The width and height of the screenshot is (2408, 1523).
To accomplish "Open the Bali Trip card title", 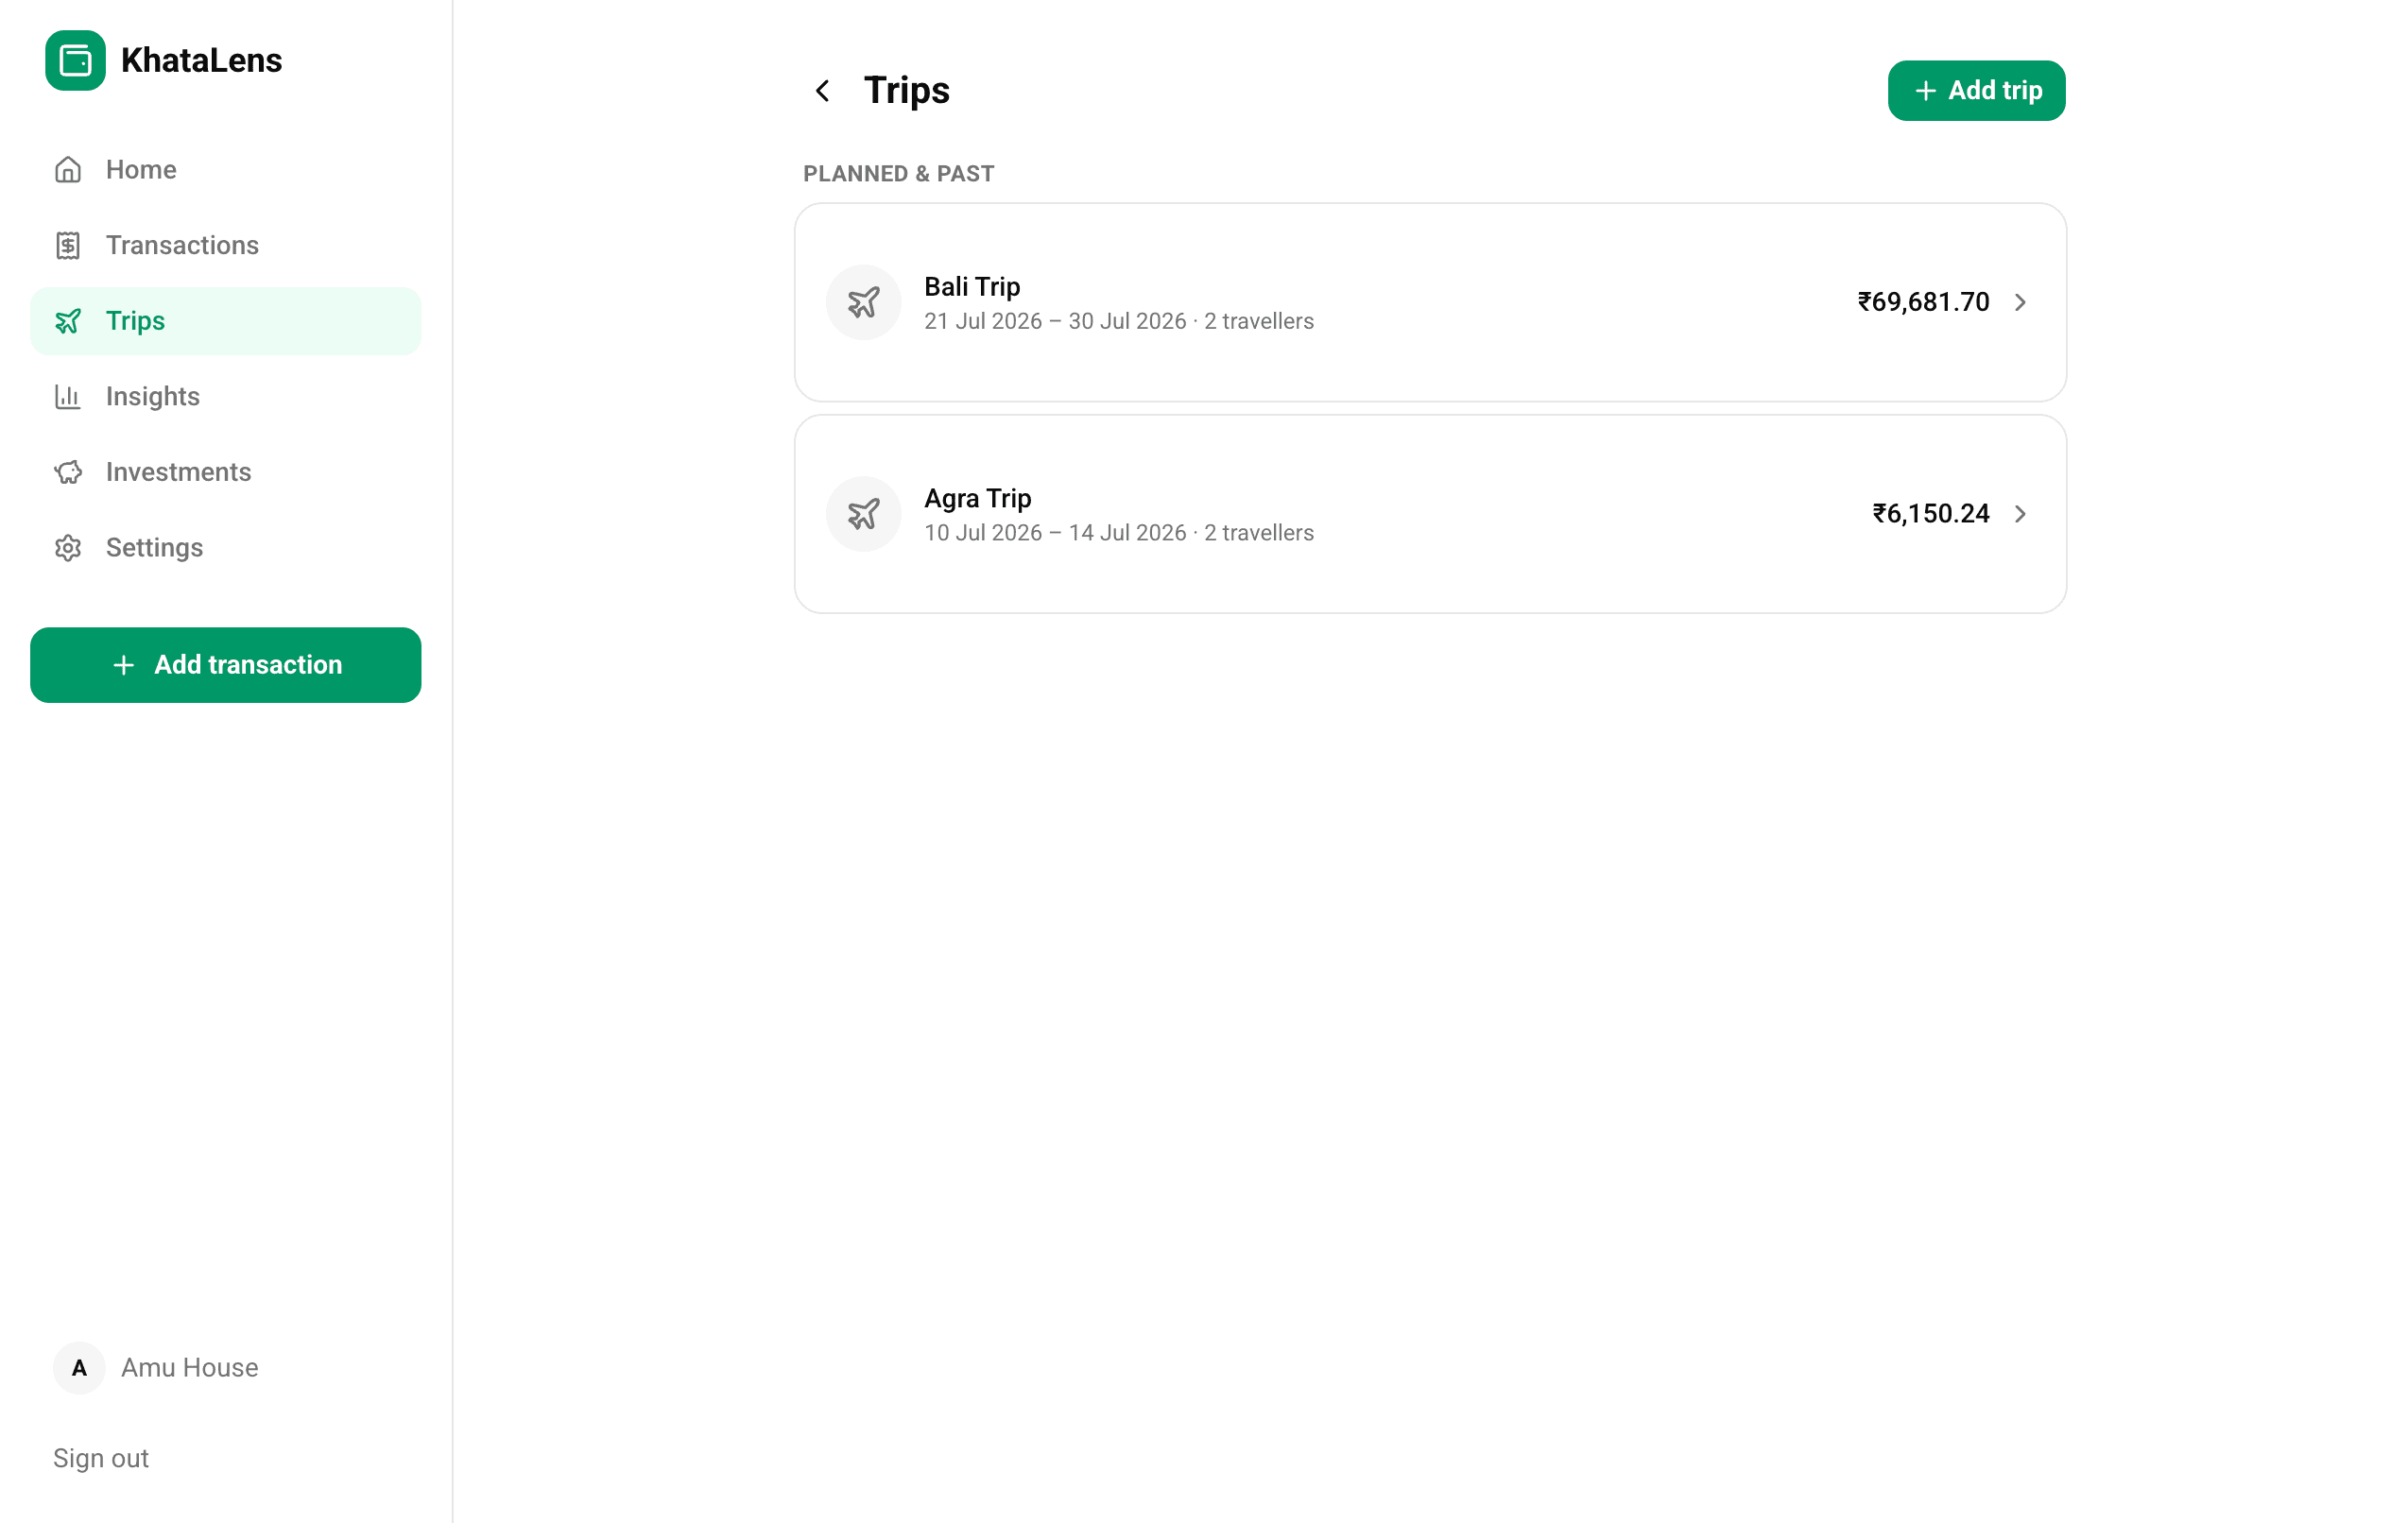I will coord(972,287).
